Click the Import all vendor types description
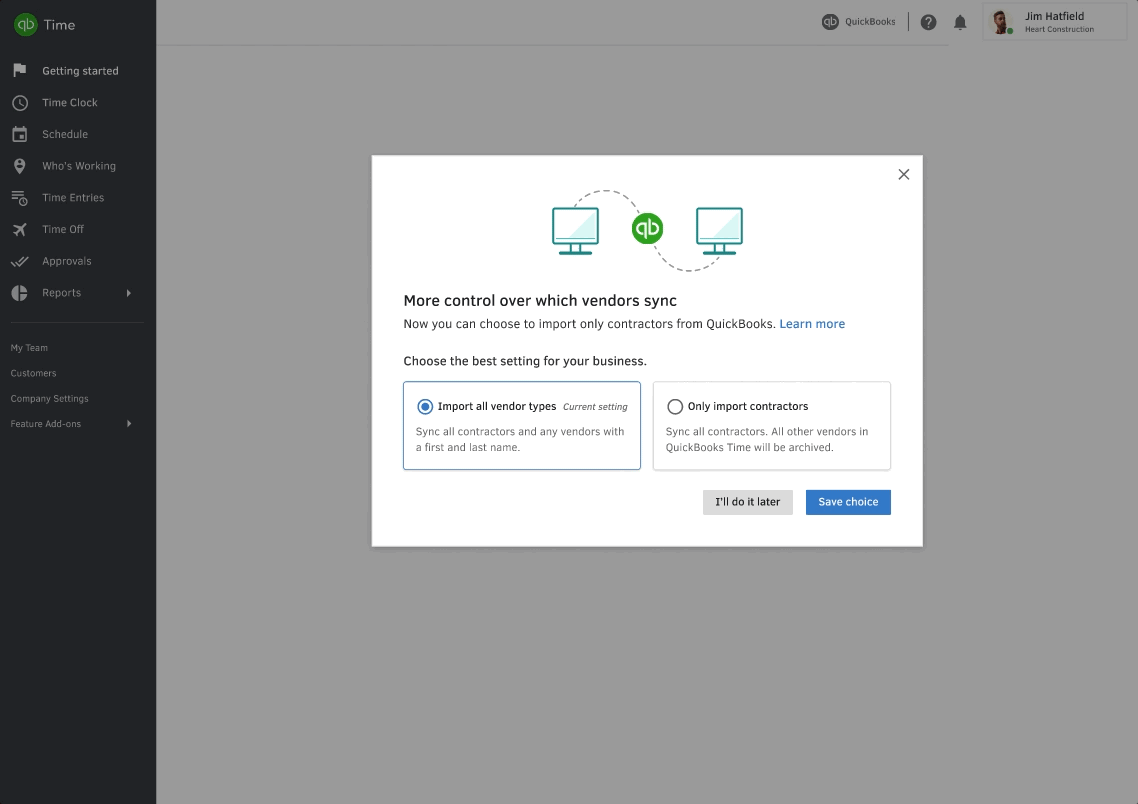The image size is (1138, 804). [x=520, y=439]
